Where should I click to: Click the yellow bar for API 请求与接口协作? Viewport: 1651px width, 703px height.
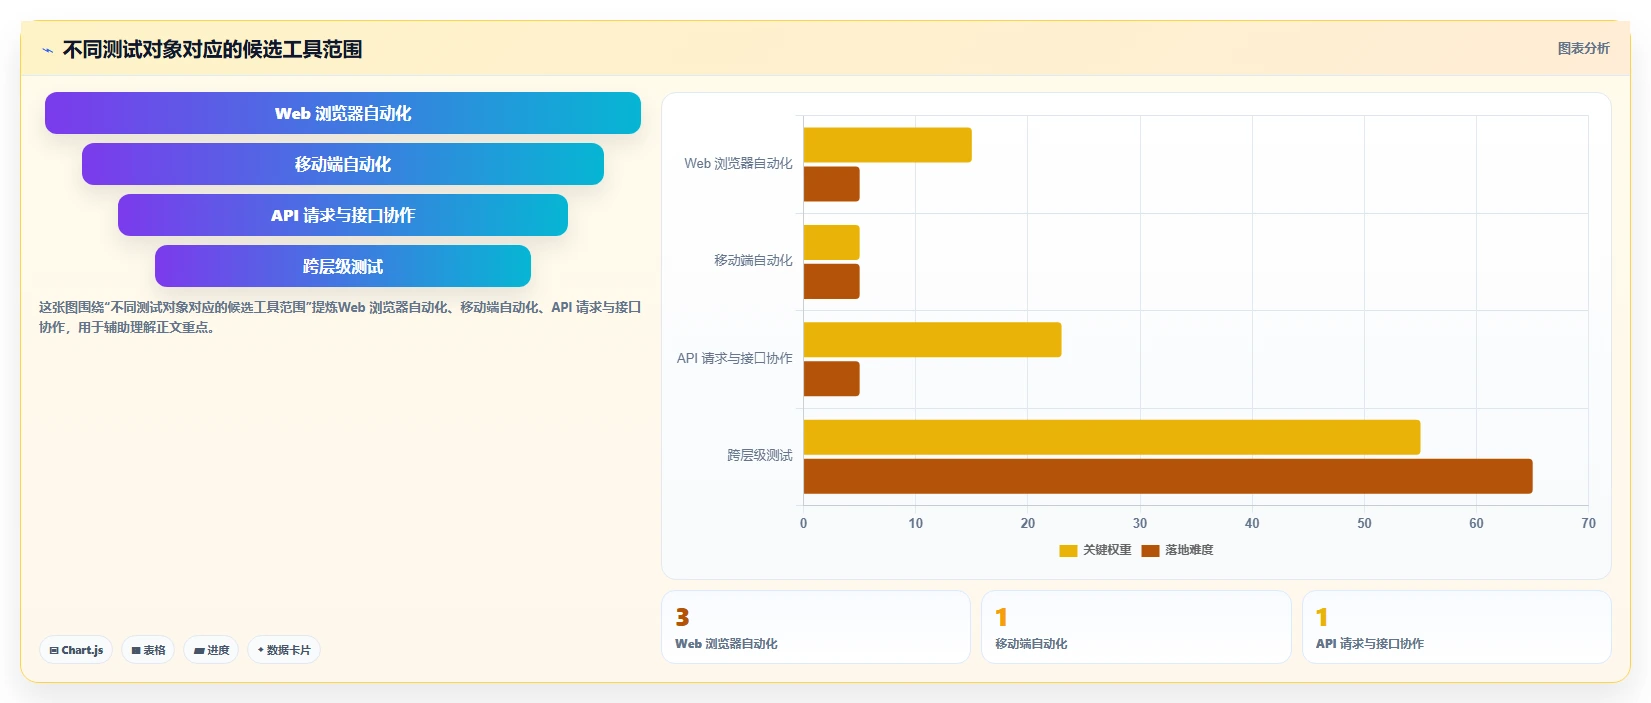932,340
